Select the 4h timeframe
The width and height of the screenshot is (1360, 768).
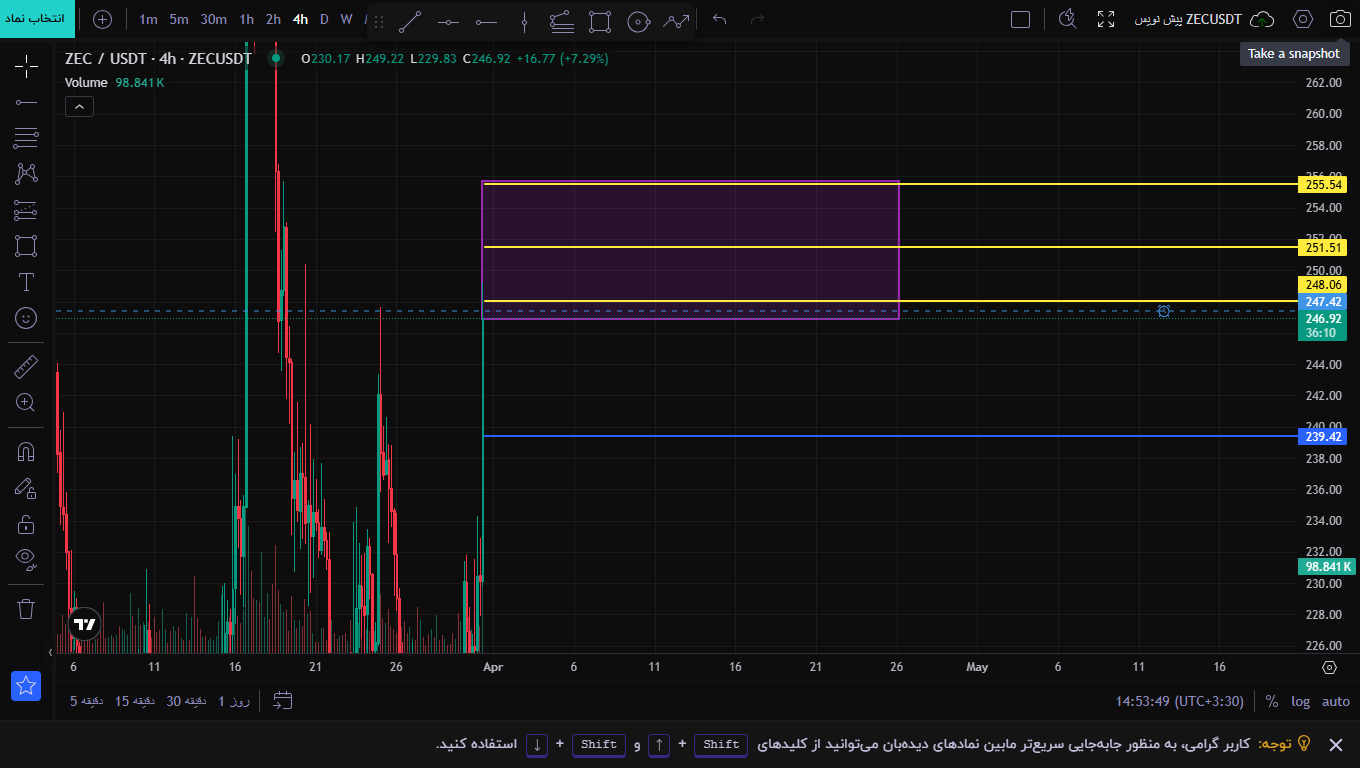[x=300, y=19]
